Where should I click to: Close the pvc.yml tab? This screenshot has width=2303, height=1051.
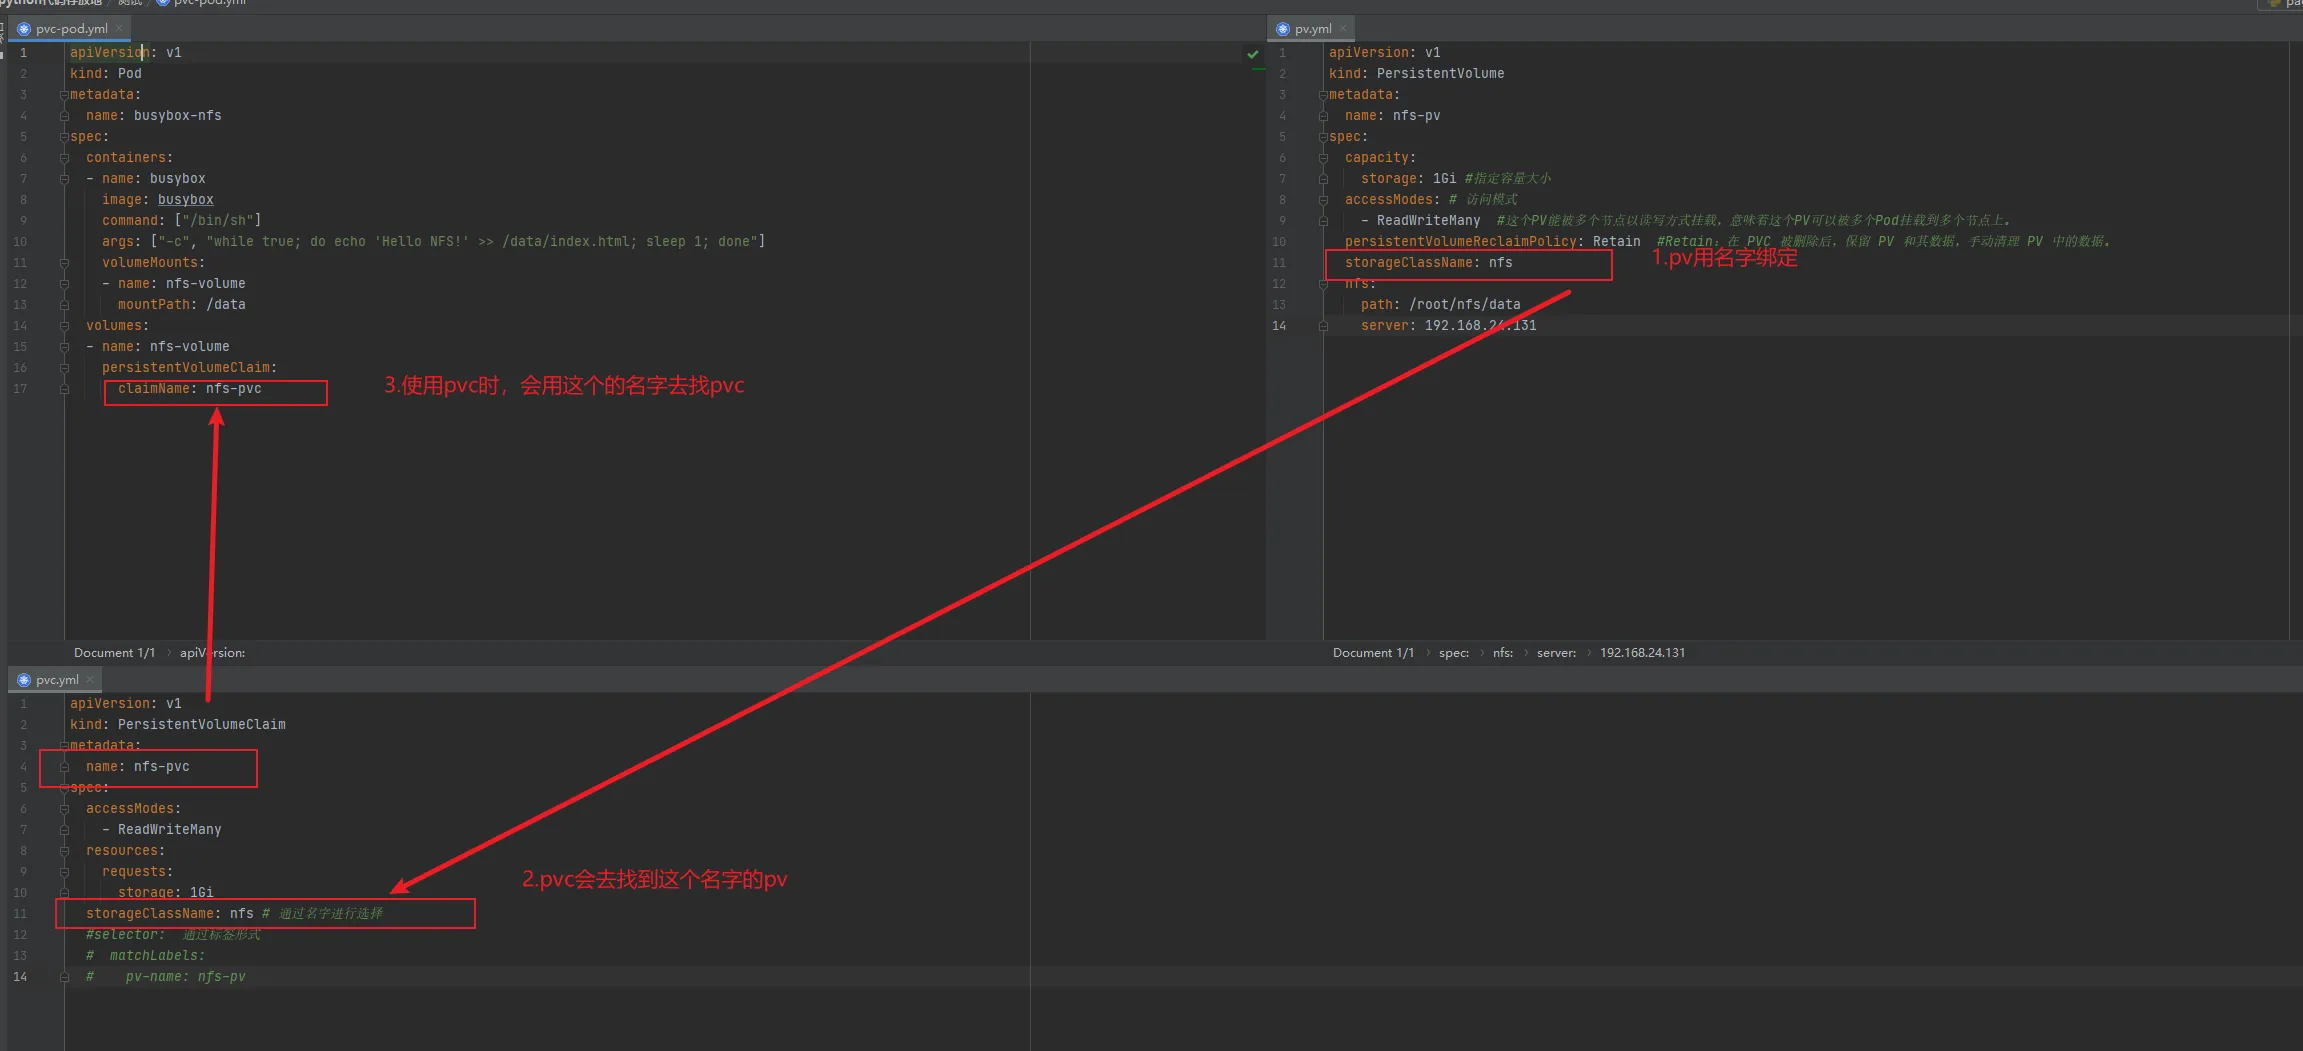pyautogui.click(x=90, y=680)
